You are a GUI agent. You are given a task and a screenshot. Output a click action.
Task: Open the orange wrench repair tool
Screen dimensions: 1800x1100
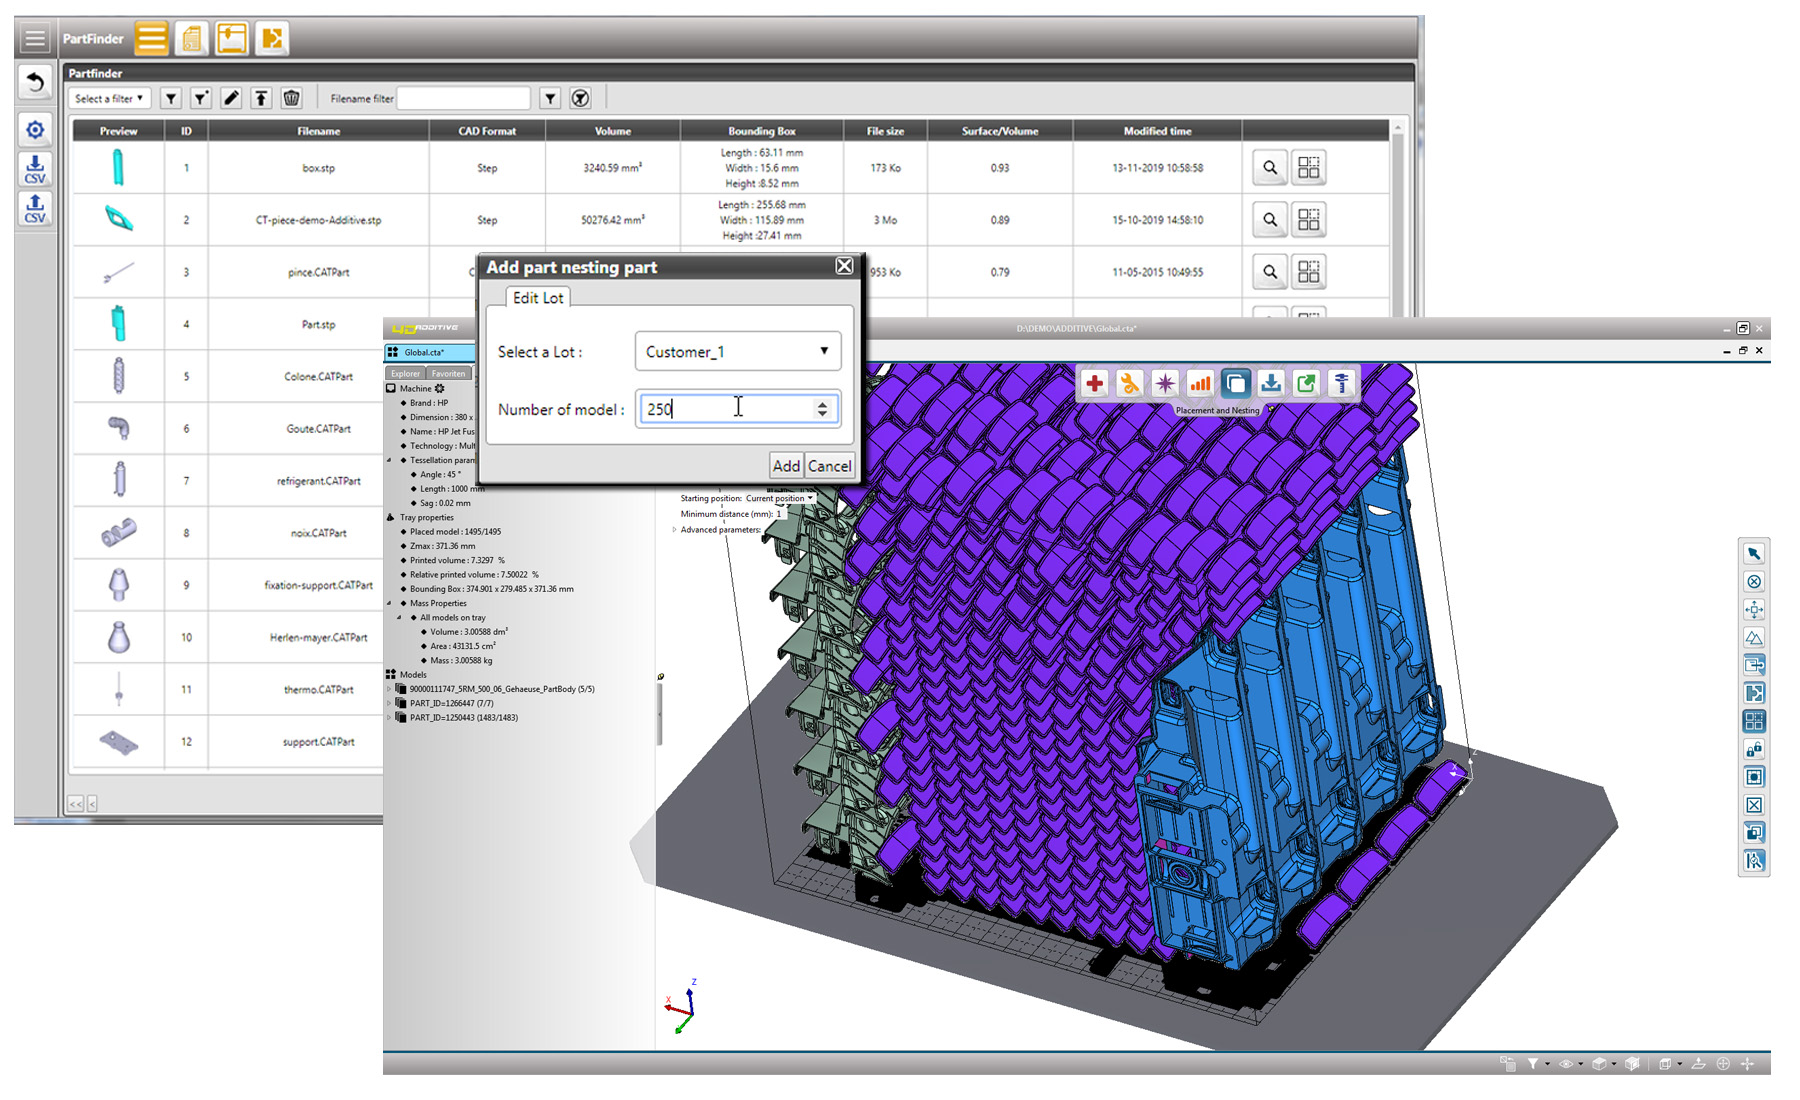(x=1129, y=384)
